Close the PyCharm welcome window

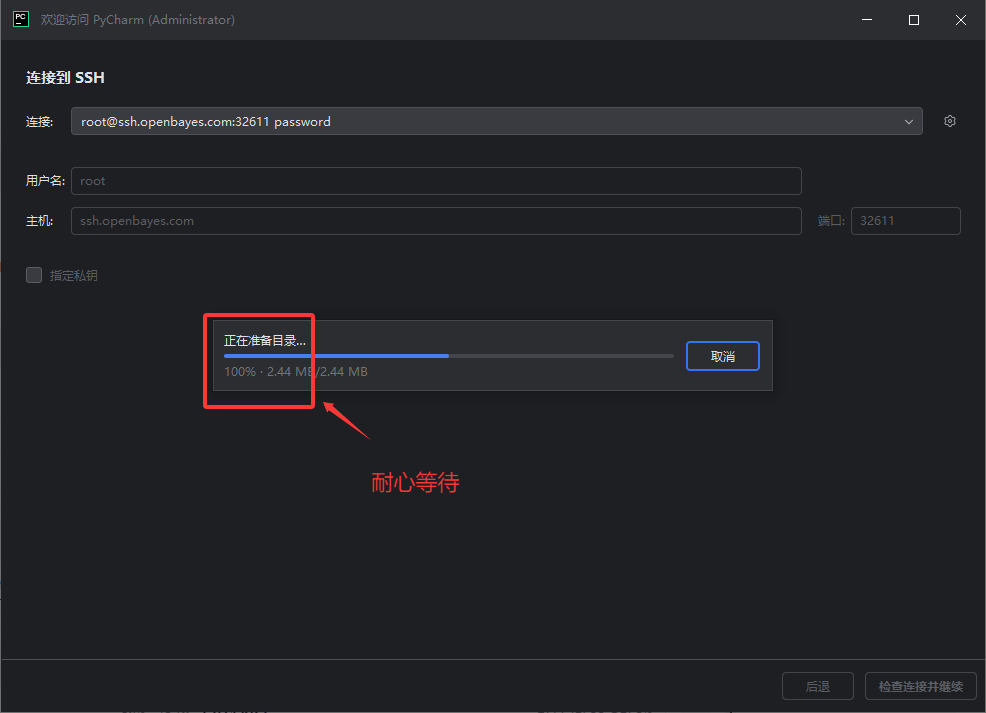(961, 19)
